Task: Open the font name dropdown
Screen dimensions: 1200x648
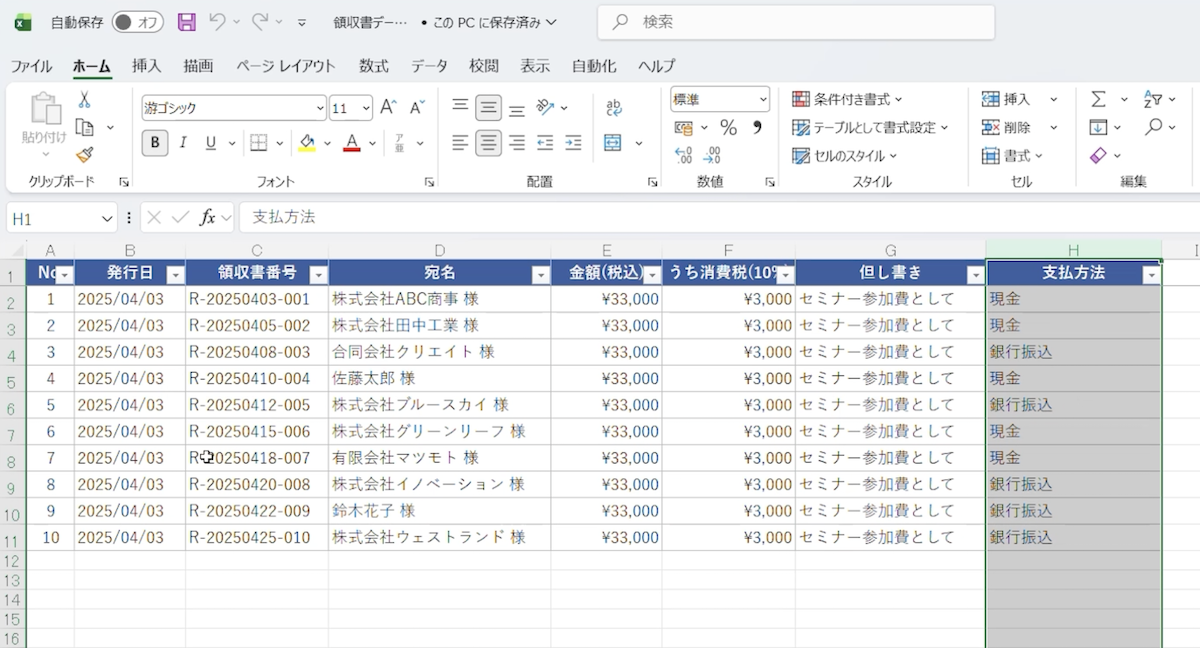Action: (x=320, y=107)
